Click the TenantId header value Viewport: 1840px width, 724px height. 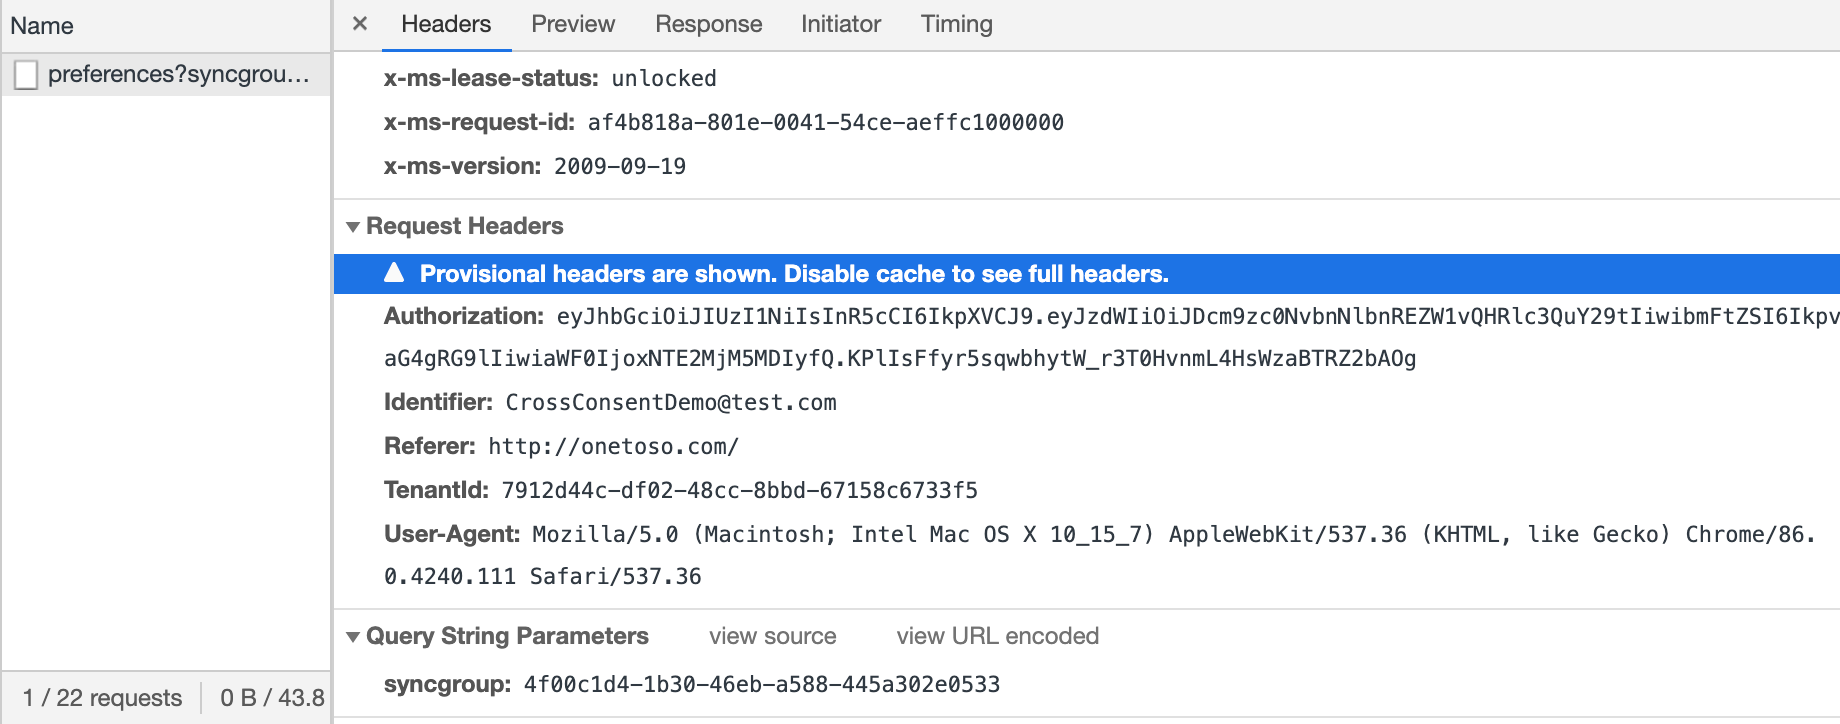(739, 491)
